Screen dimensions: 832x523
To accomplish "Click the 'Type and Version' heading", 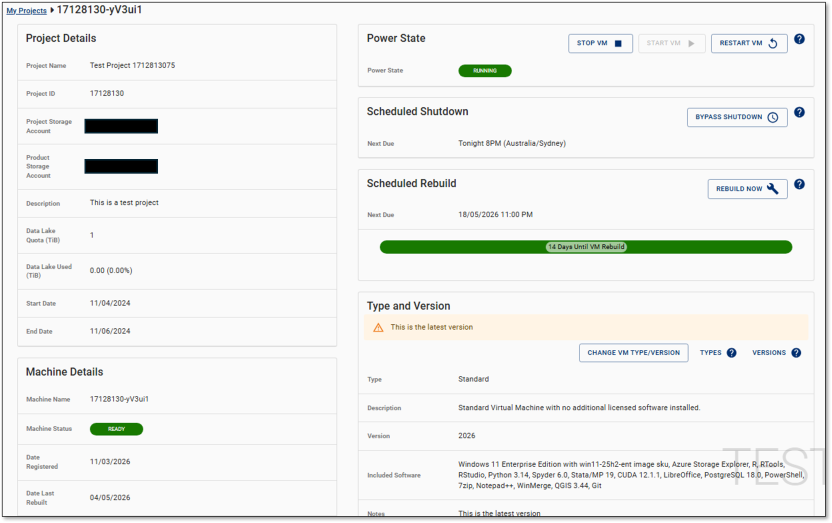I will (x=409, y=307).
